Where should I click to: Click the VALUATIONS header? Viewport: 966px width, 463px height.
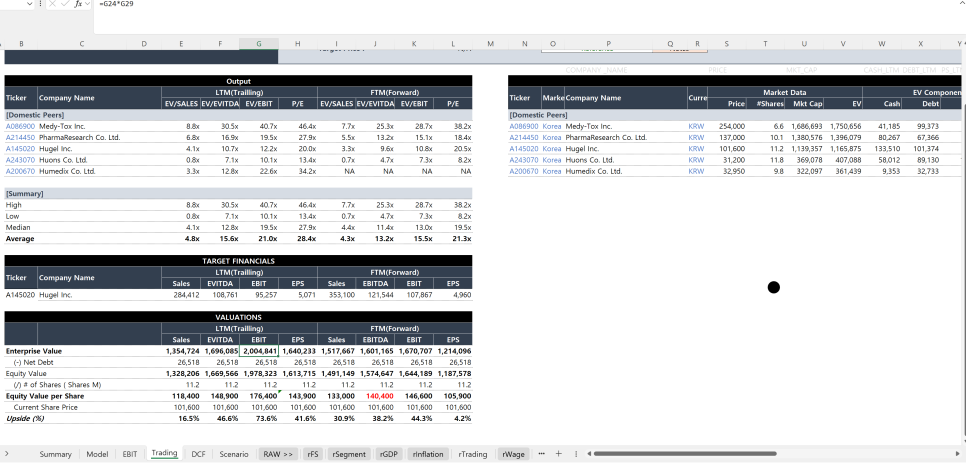238,317
